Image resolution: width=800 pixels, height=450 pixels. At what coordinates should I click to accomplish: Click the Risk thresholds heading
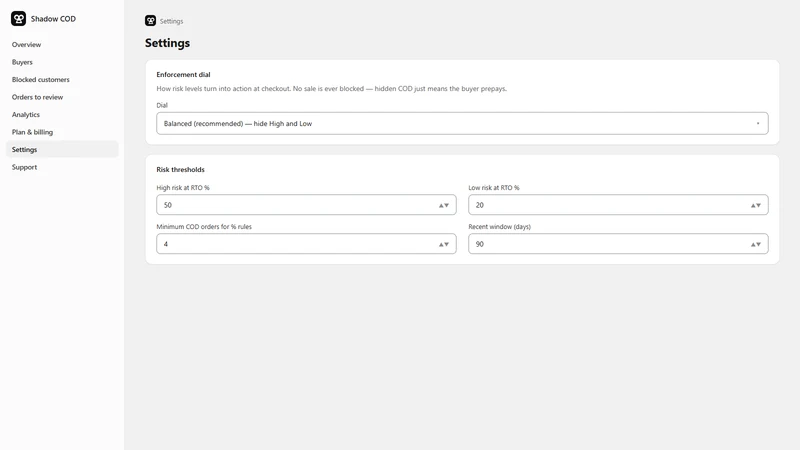180,169
